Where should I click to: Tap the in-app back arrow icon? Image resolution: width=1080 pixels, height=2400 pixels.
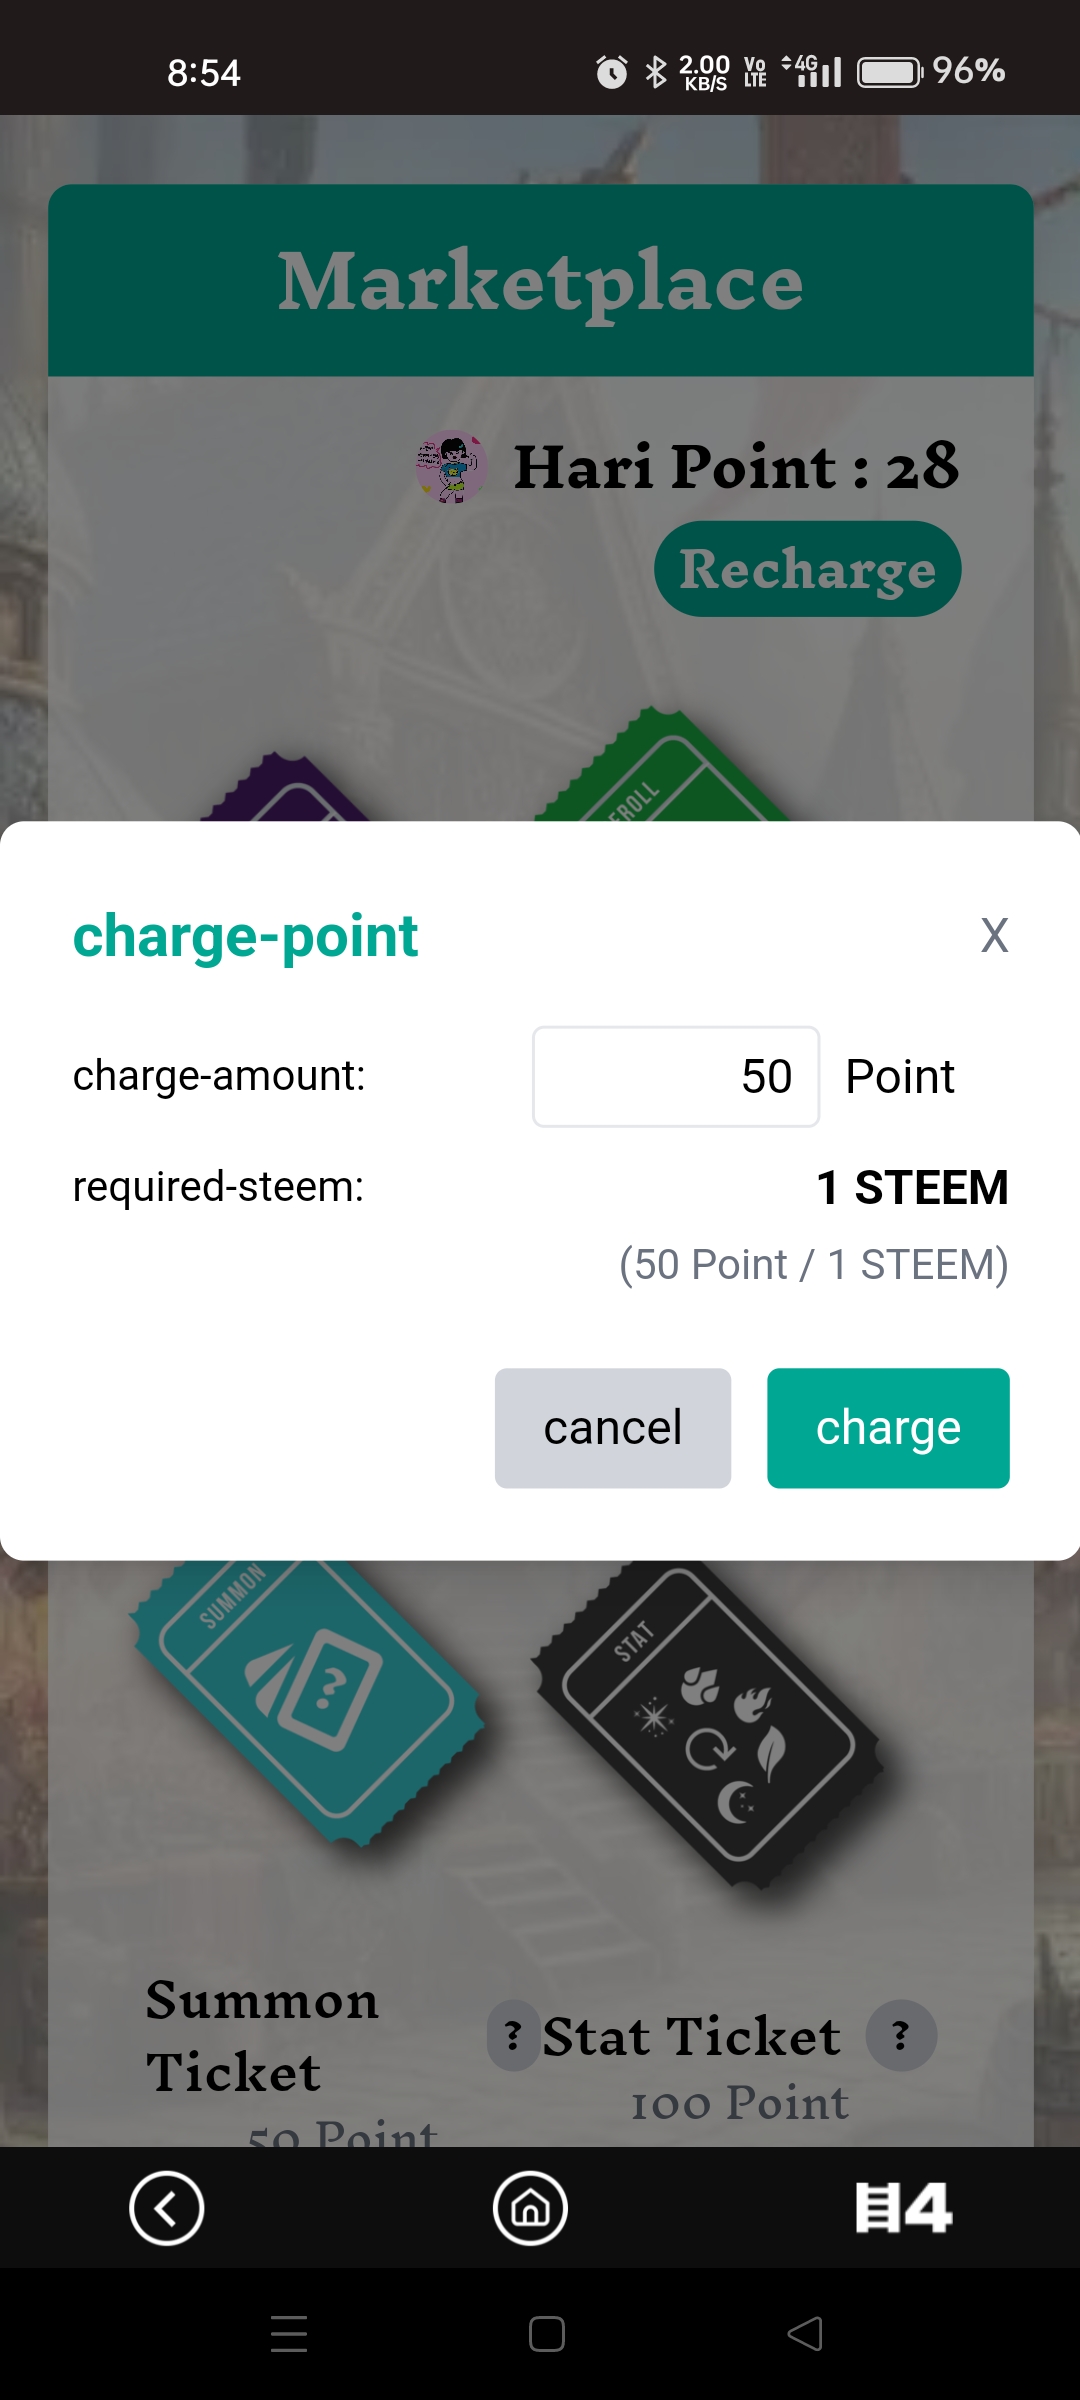point(167,2208)
